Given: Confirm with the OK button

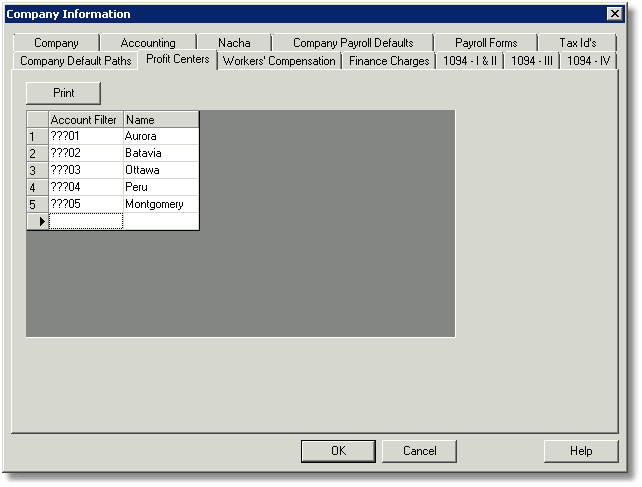Looking at the screenshot, I should point(338,451).
